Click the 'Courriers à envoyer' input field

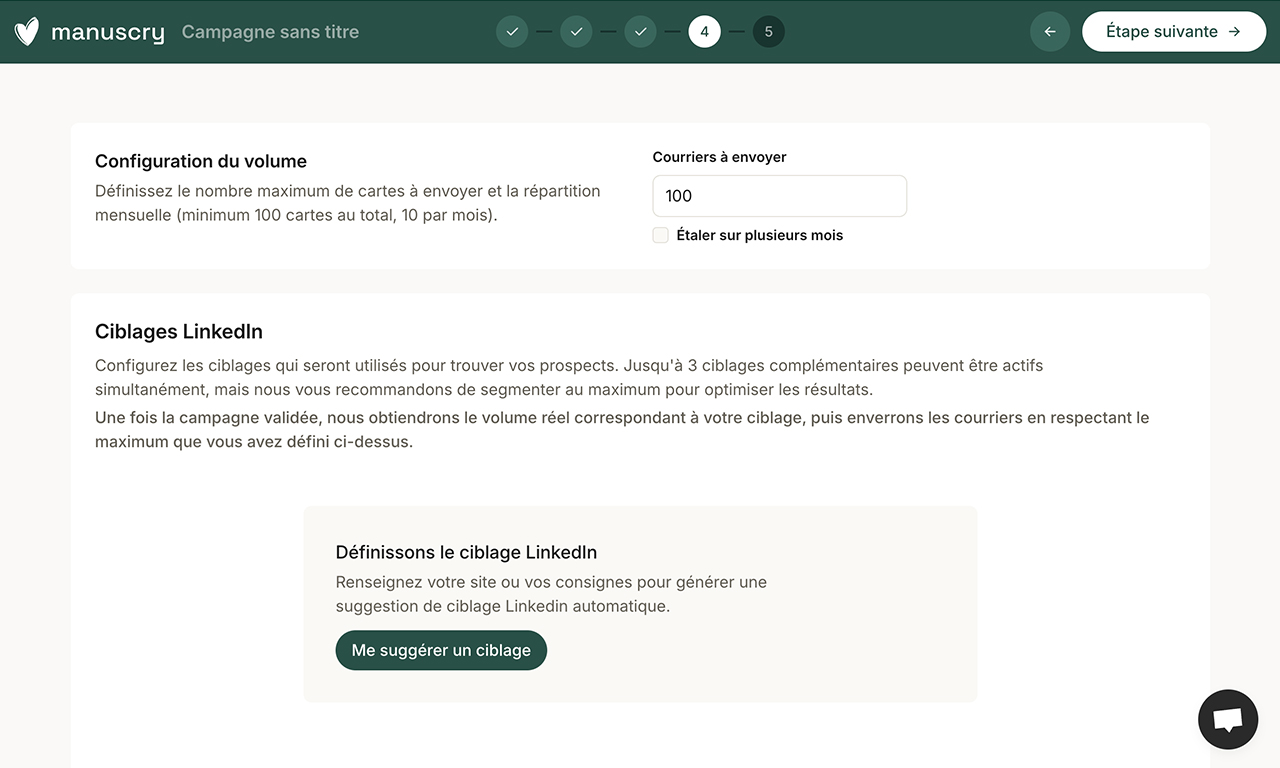click(779, 196)
